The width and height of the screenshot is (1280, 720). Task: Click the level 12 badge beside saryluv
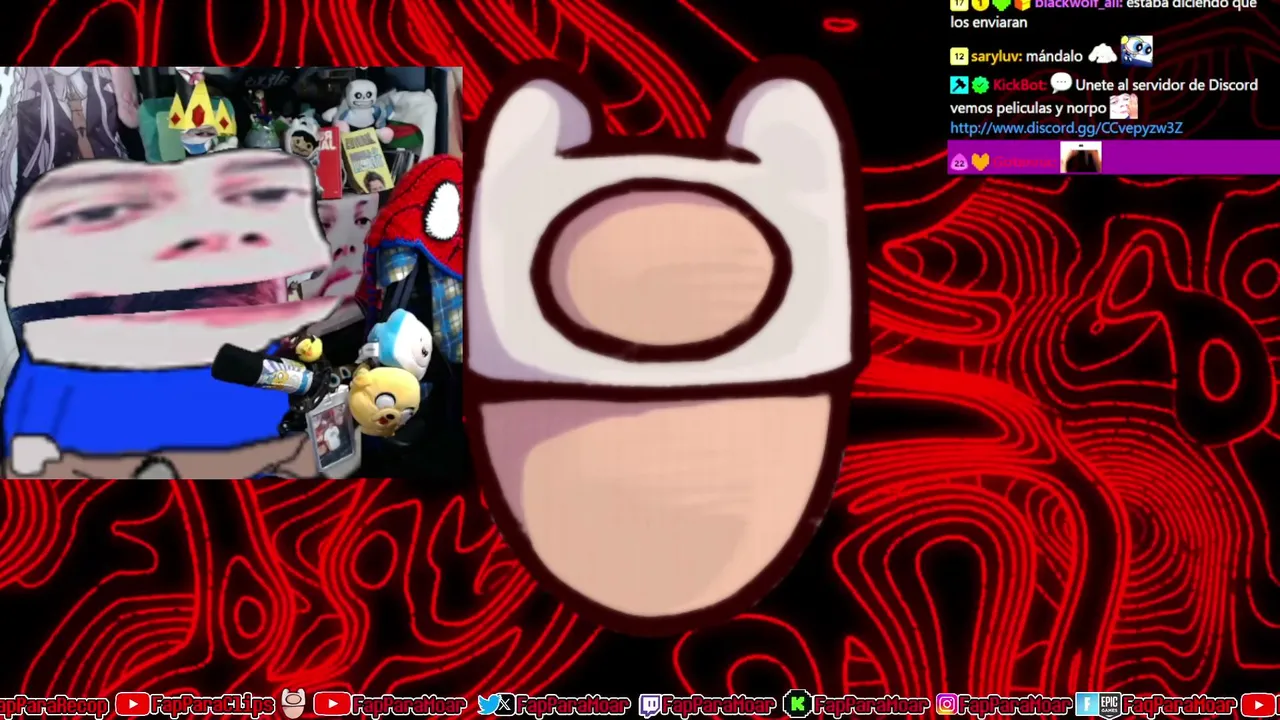(x=959, y=57)
